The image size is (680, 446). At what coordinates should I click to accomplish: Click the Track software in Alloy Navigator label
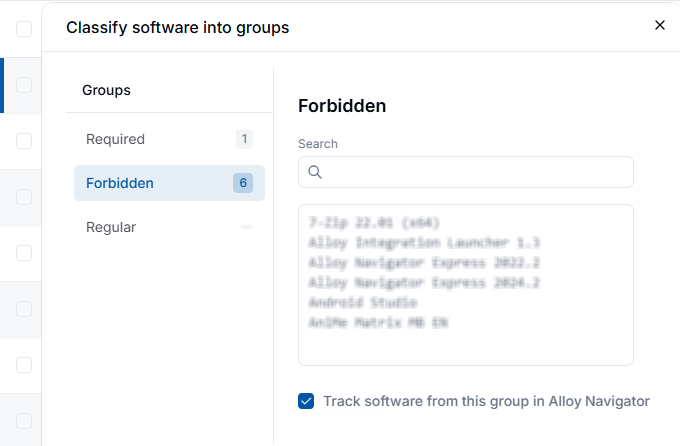point(486,401)
